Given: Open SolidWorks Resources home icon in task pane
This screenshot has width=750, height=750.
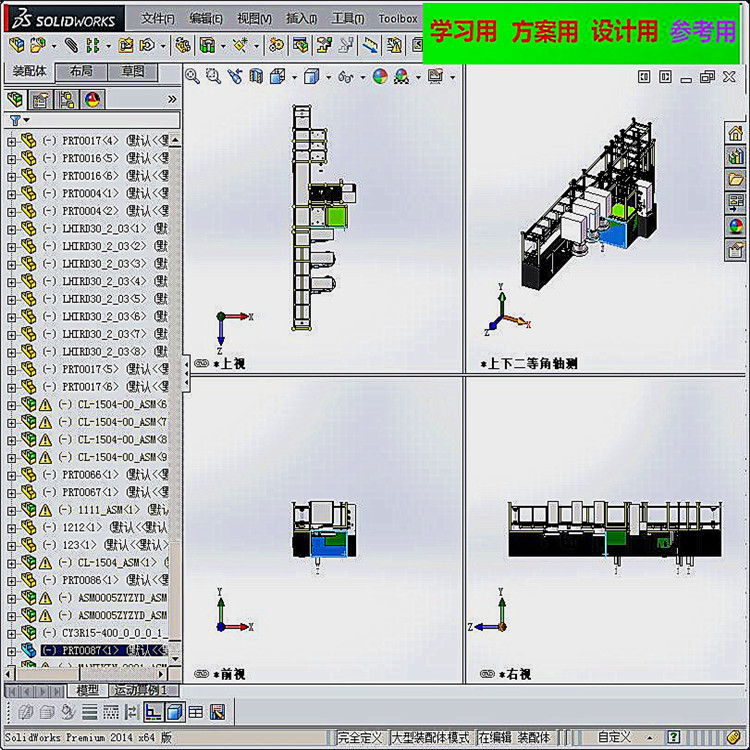Looking at the screenshot, I should 736,132.
